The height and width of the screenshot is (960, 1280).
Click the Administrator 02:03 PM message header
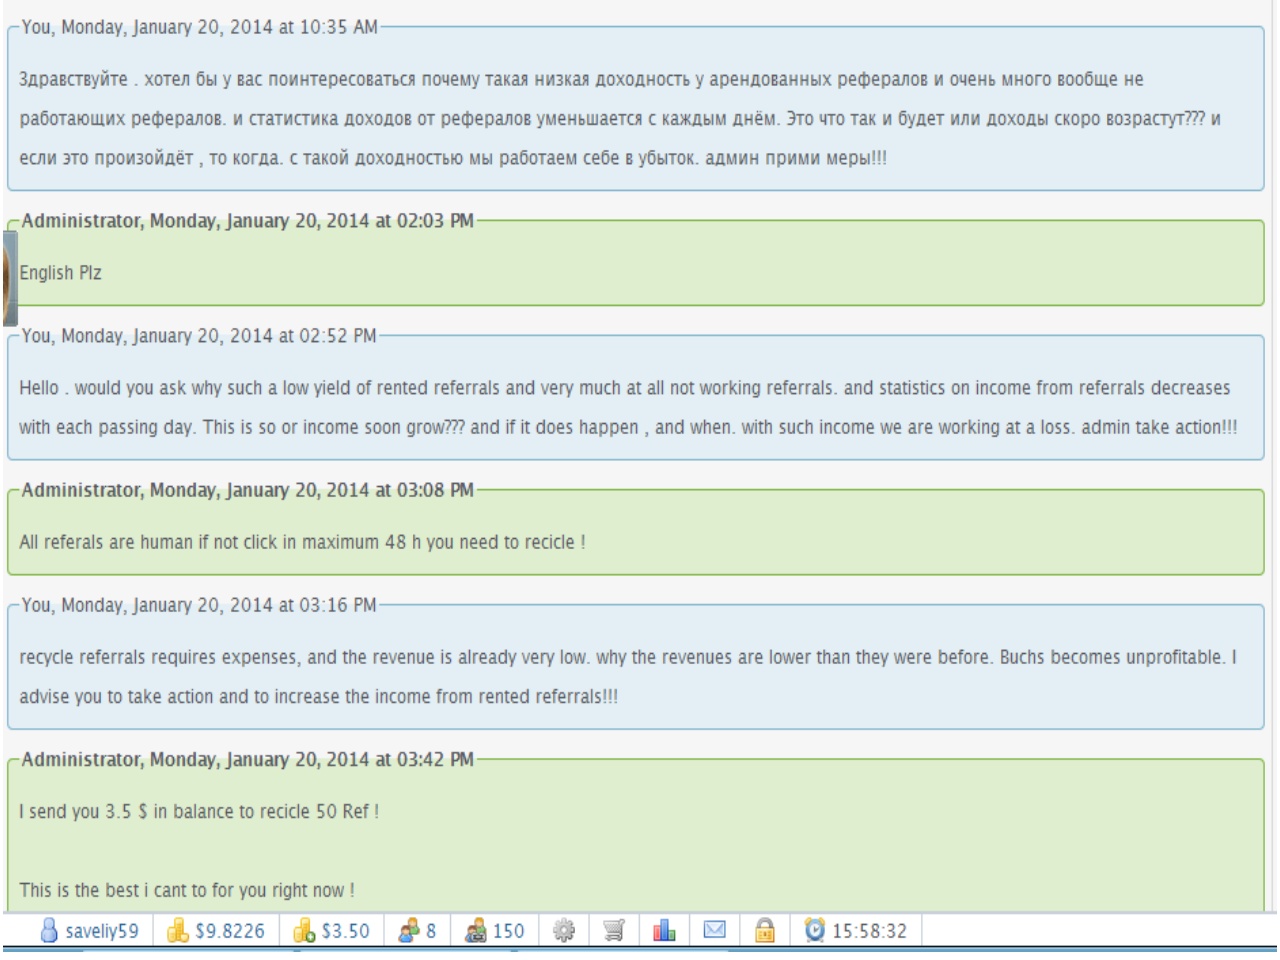[247, 221]
